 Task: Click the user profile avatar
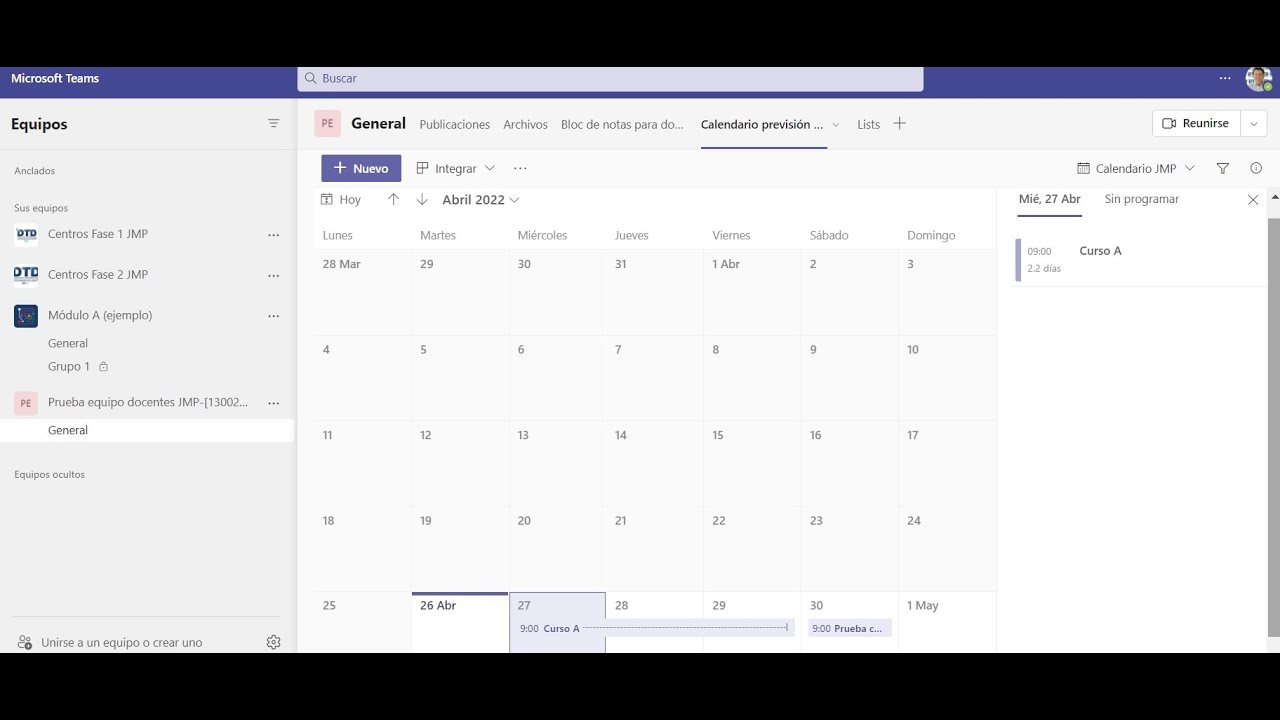tap(1258, 79)
